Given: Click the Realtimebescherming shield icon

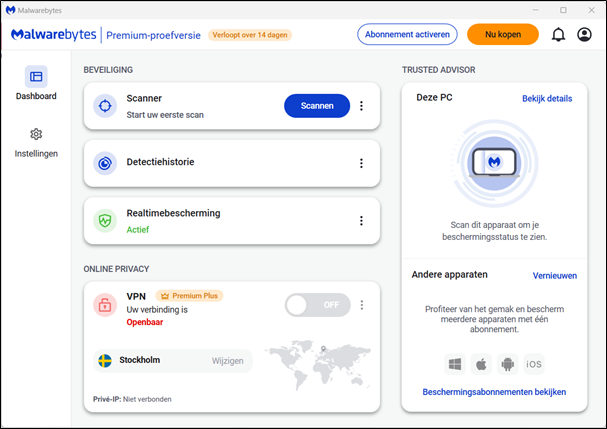Looking at the screenshot, I should point(105,221).
